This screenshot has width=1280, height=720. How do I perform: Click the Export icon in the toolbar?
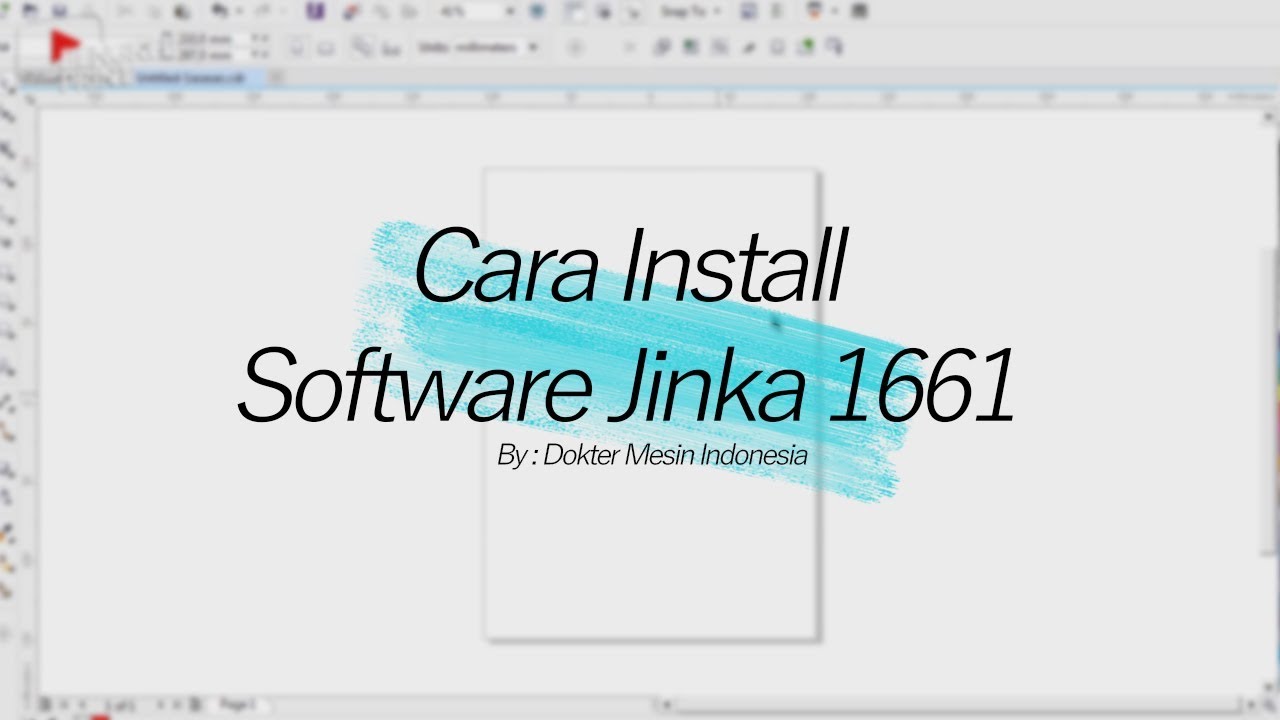click(380, 11)
